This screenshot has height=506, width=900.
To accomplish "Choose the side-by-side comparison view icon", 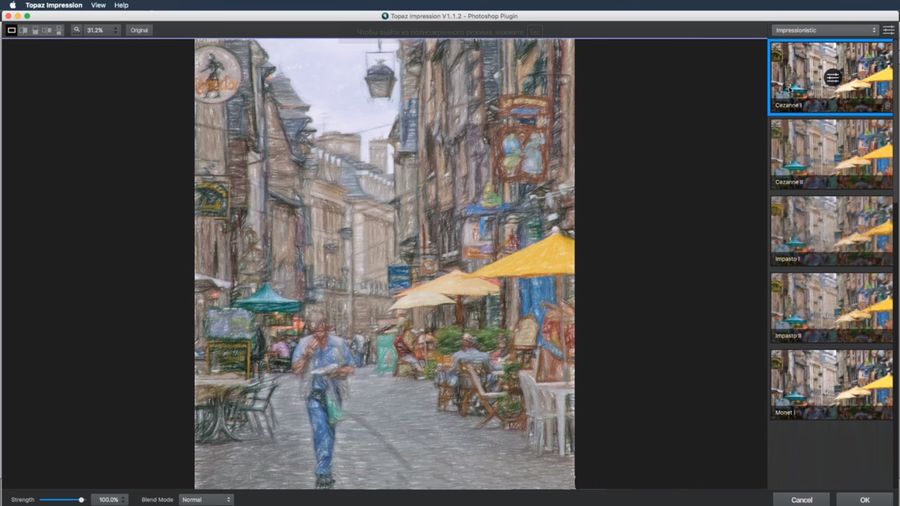I will click(x=47, y=30).
